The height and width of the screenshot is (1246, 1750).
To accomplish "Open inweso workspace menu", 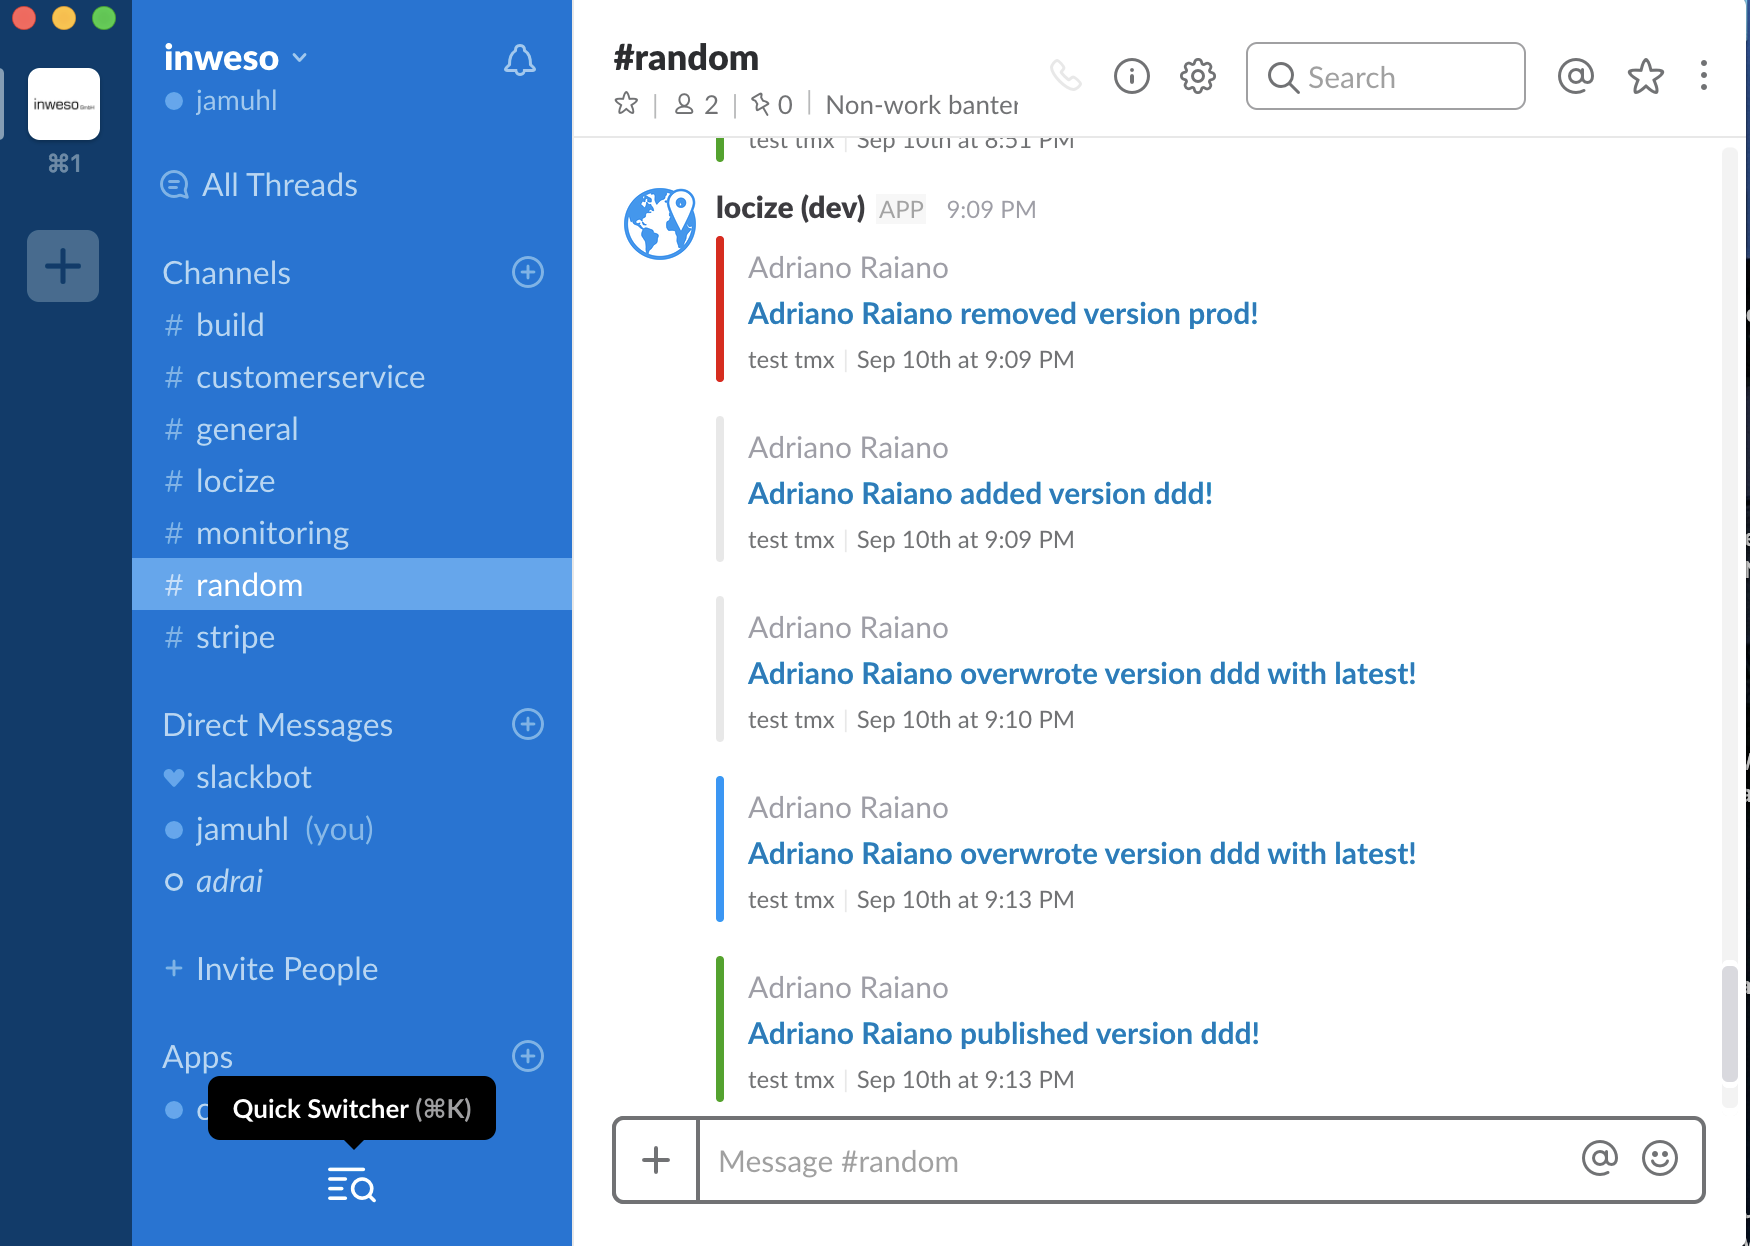I will (235, 58).
